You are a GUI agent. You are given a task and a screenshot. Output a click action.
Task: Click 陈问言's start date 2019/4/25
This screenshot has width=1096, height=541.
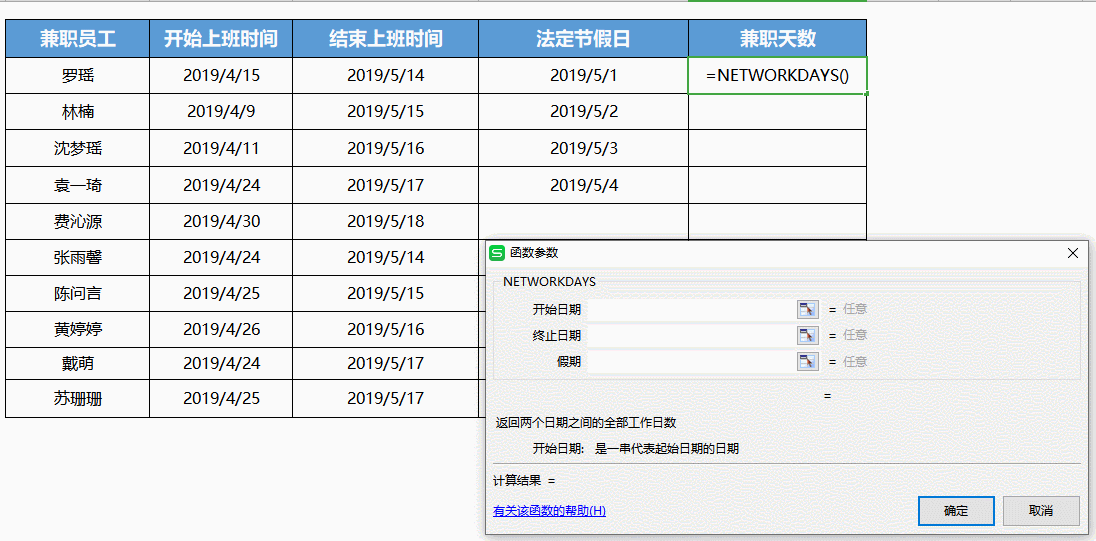221,294
